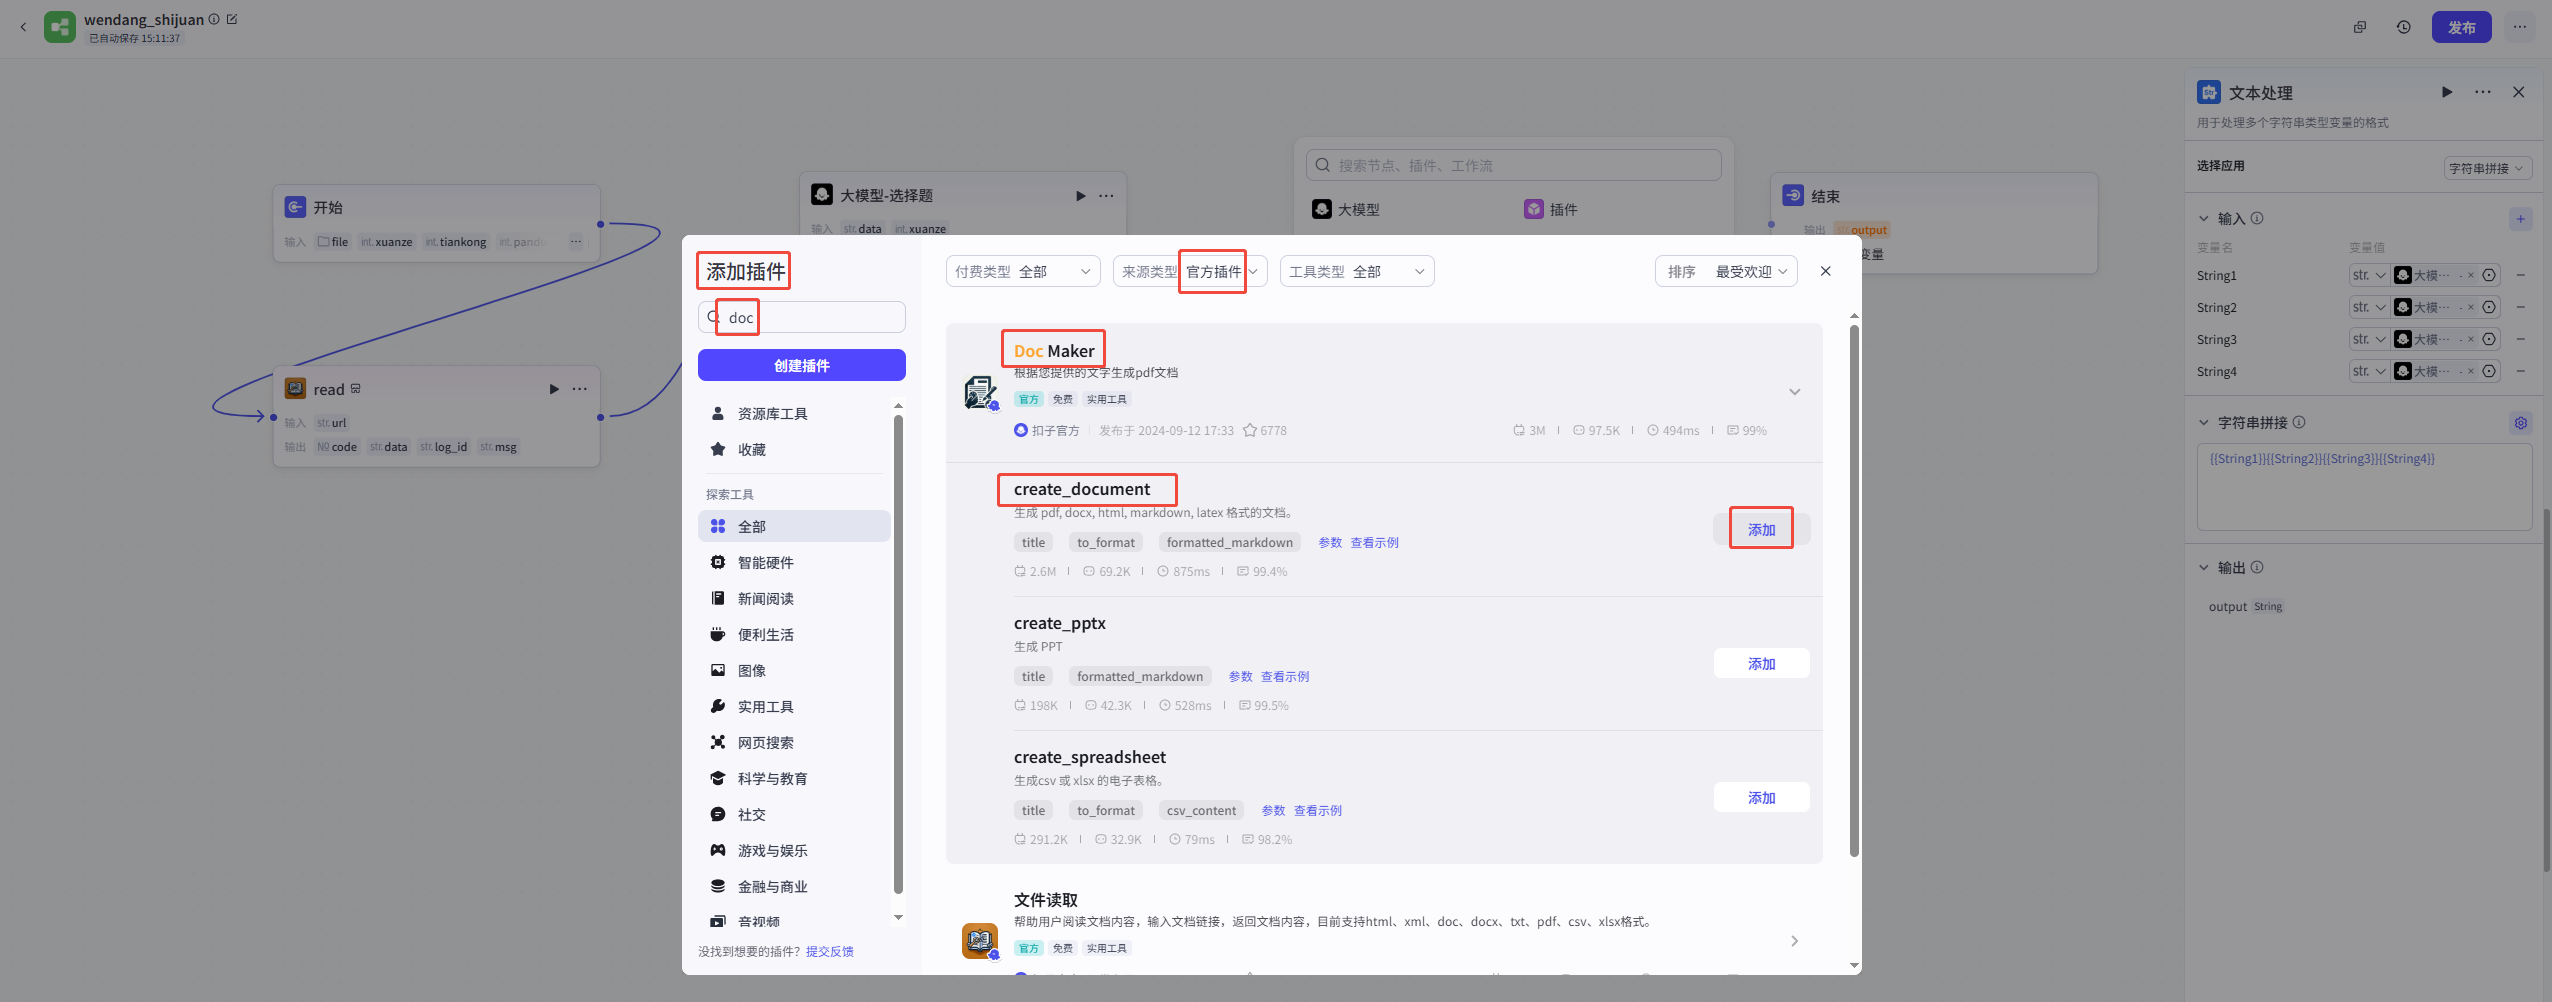Open the history clock icon in top bar
Viewport: 2552px width, 1002px height.
[x=2403, y=27]
